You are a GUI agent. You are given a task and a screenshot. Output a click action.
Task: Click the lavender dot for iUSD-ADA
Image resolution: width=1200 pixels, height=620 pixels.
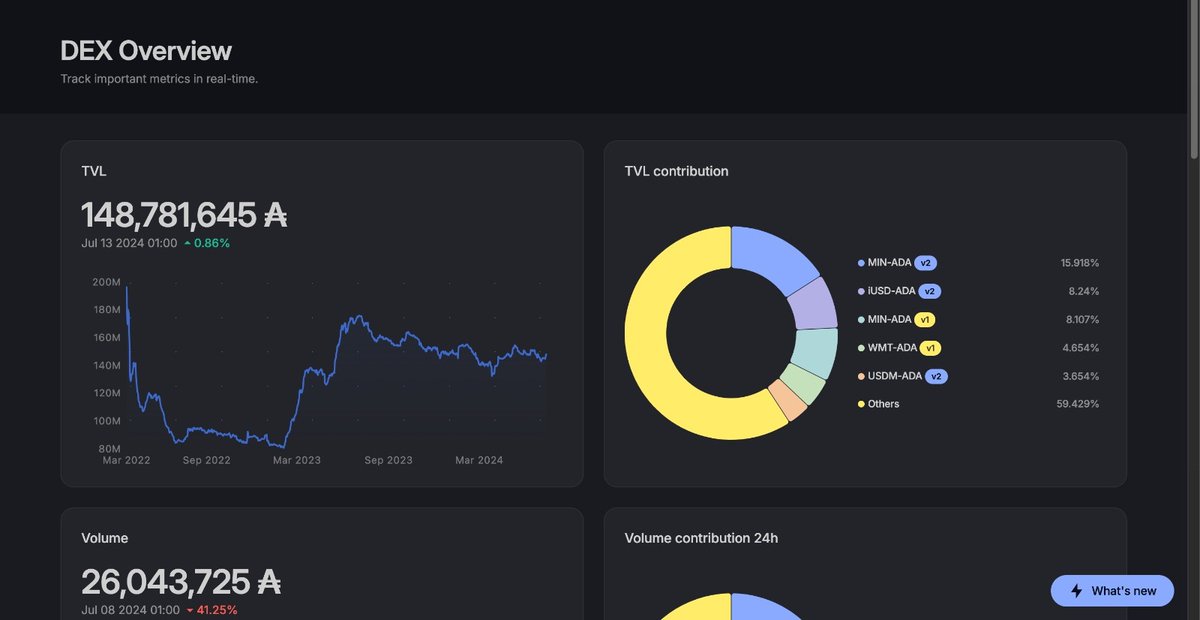pyautogui.click(x=861, y=291)
